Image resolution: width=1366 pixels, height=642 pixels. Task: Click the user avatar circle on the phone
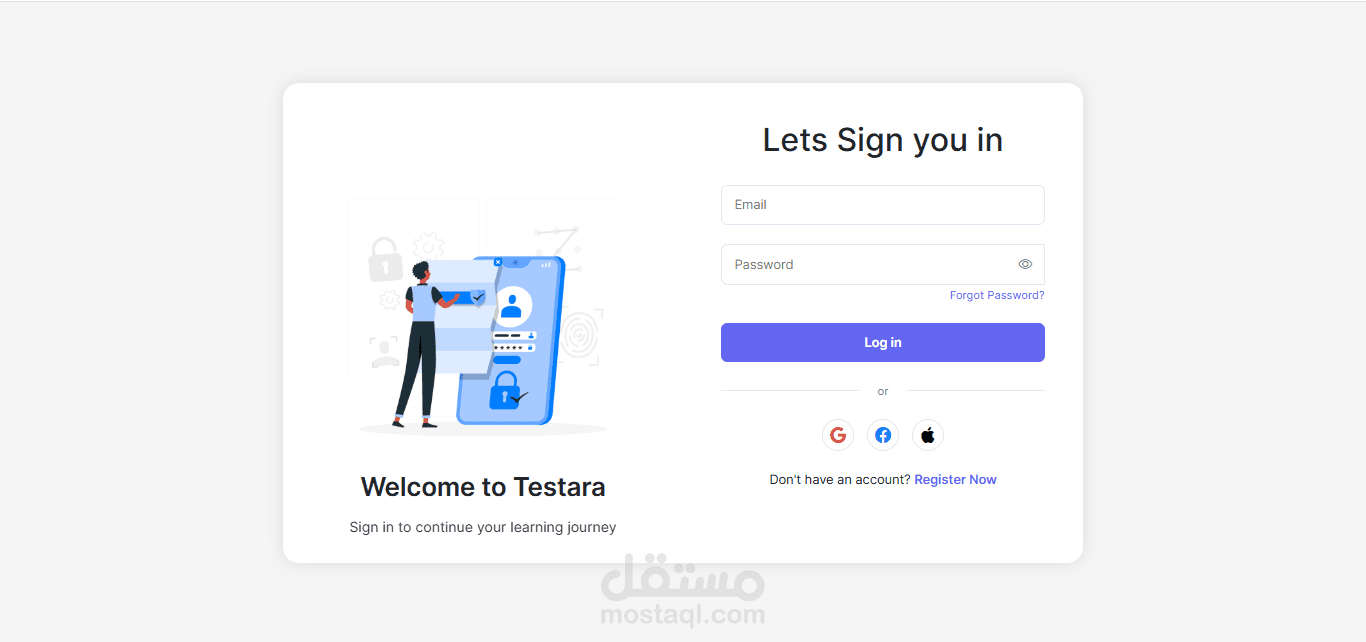(511, 305)
